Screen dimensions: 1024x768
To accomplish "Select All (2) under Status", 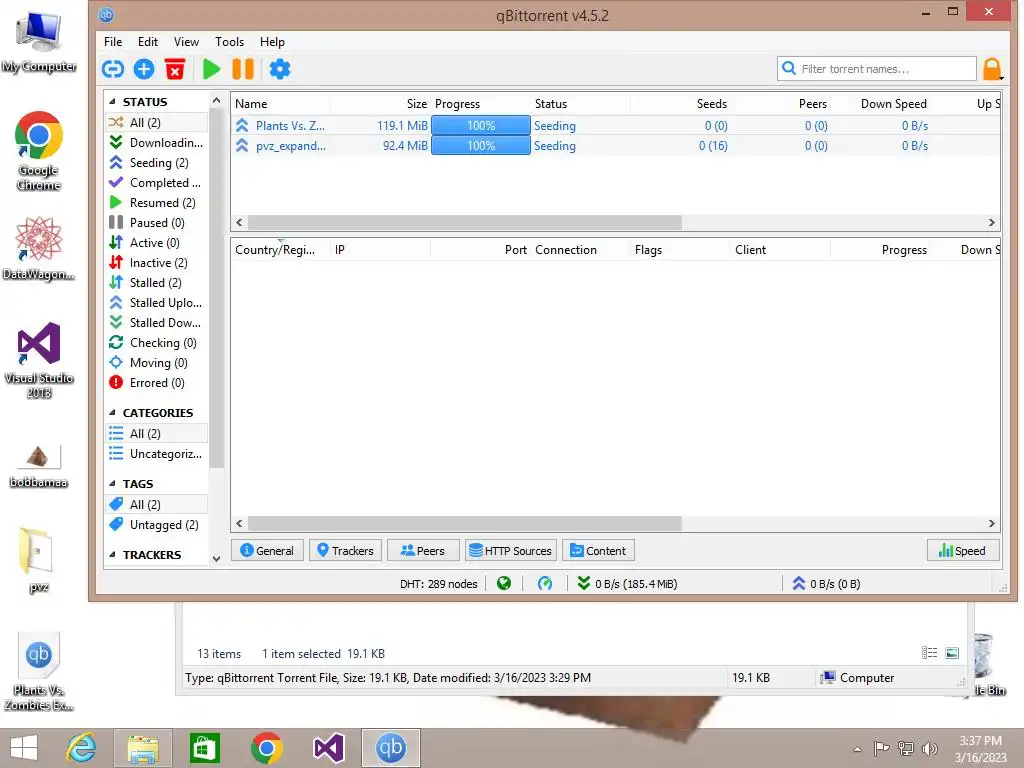I will coord(156,123).
